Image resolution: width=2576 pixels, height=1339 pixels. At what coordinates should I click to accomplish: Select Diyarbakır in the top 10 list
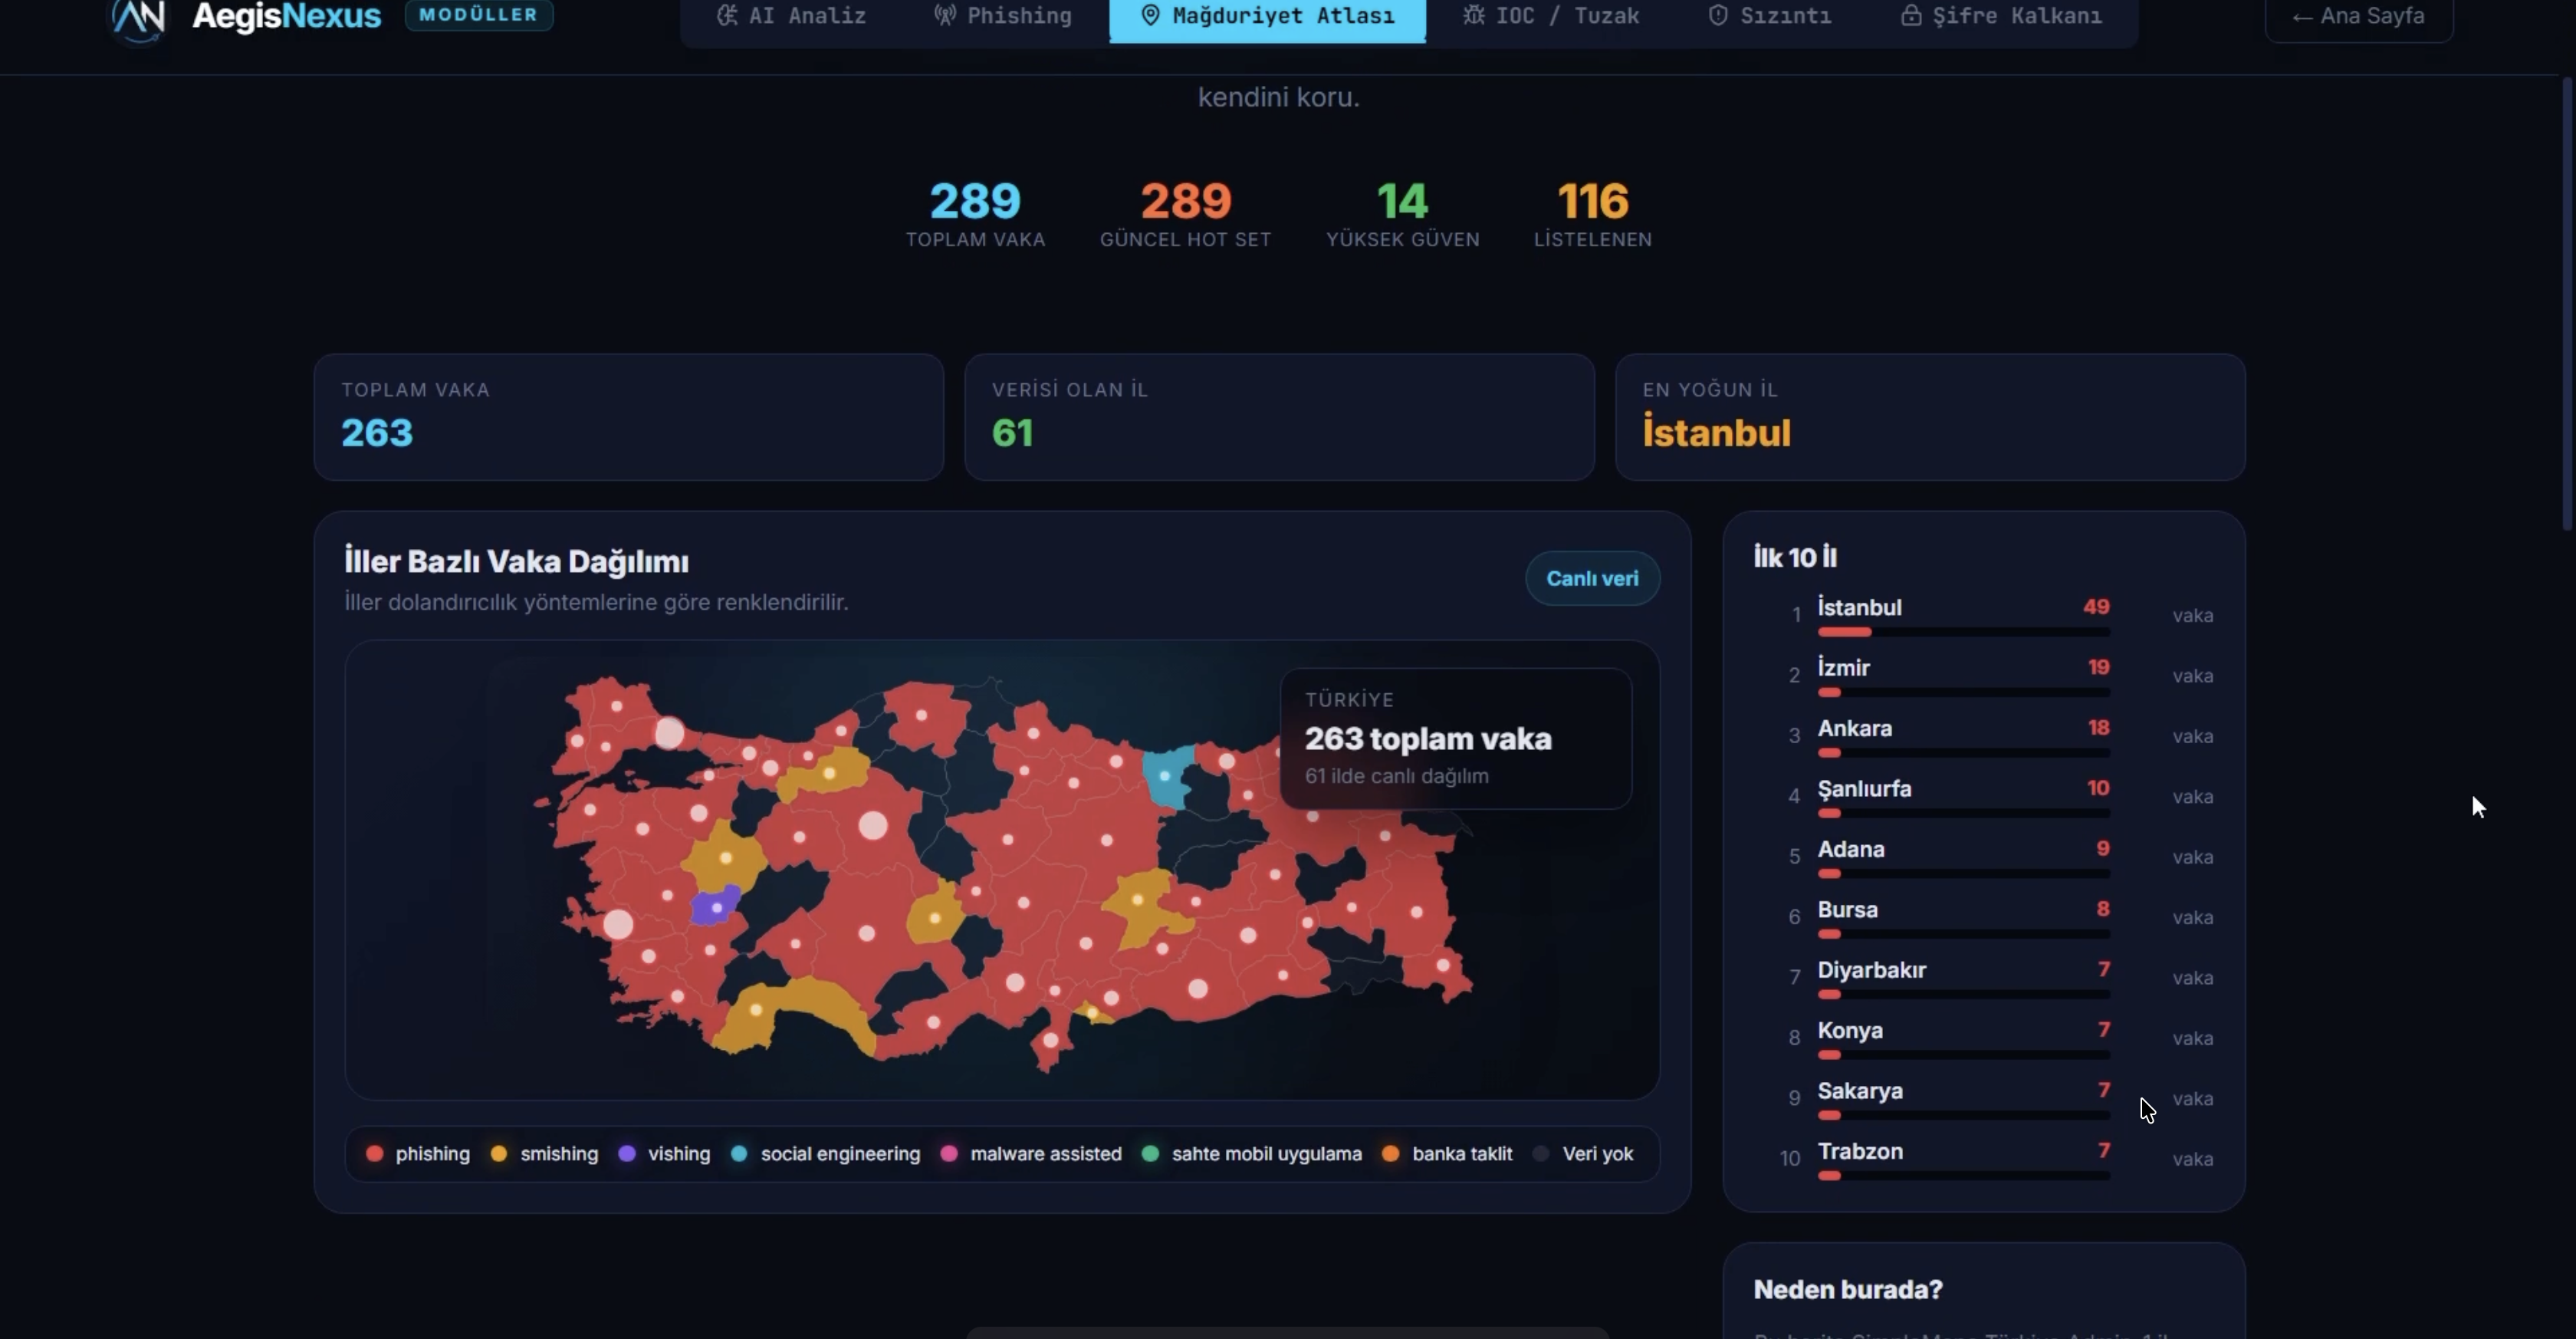pos(1983,978)
